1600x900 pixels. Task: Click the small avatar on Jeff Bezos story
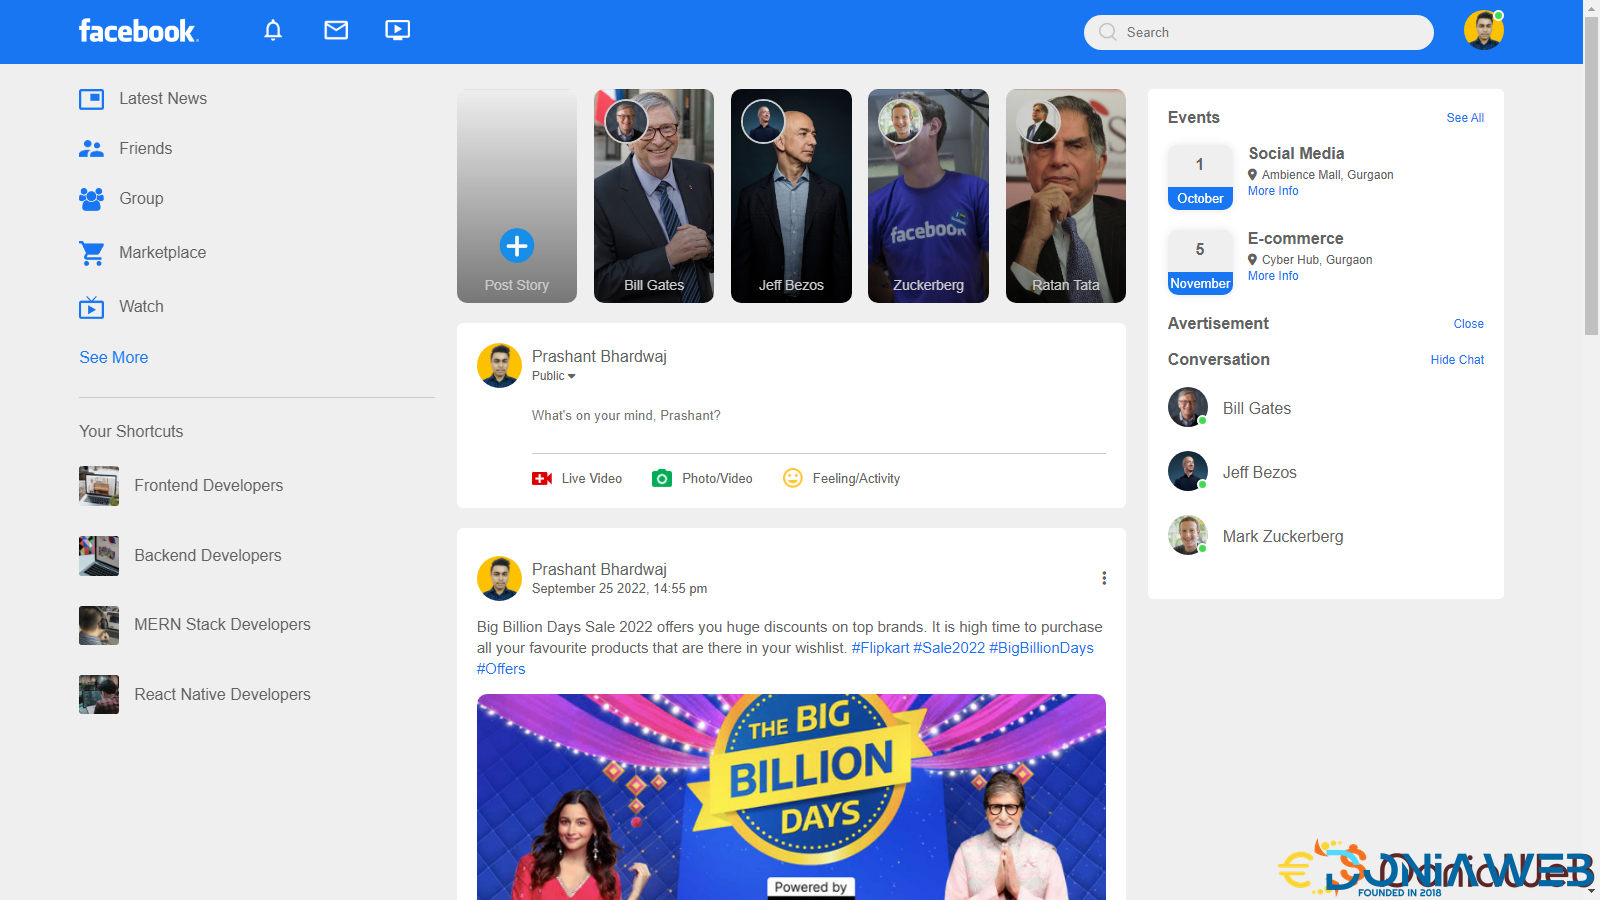(x=763, y=122)
